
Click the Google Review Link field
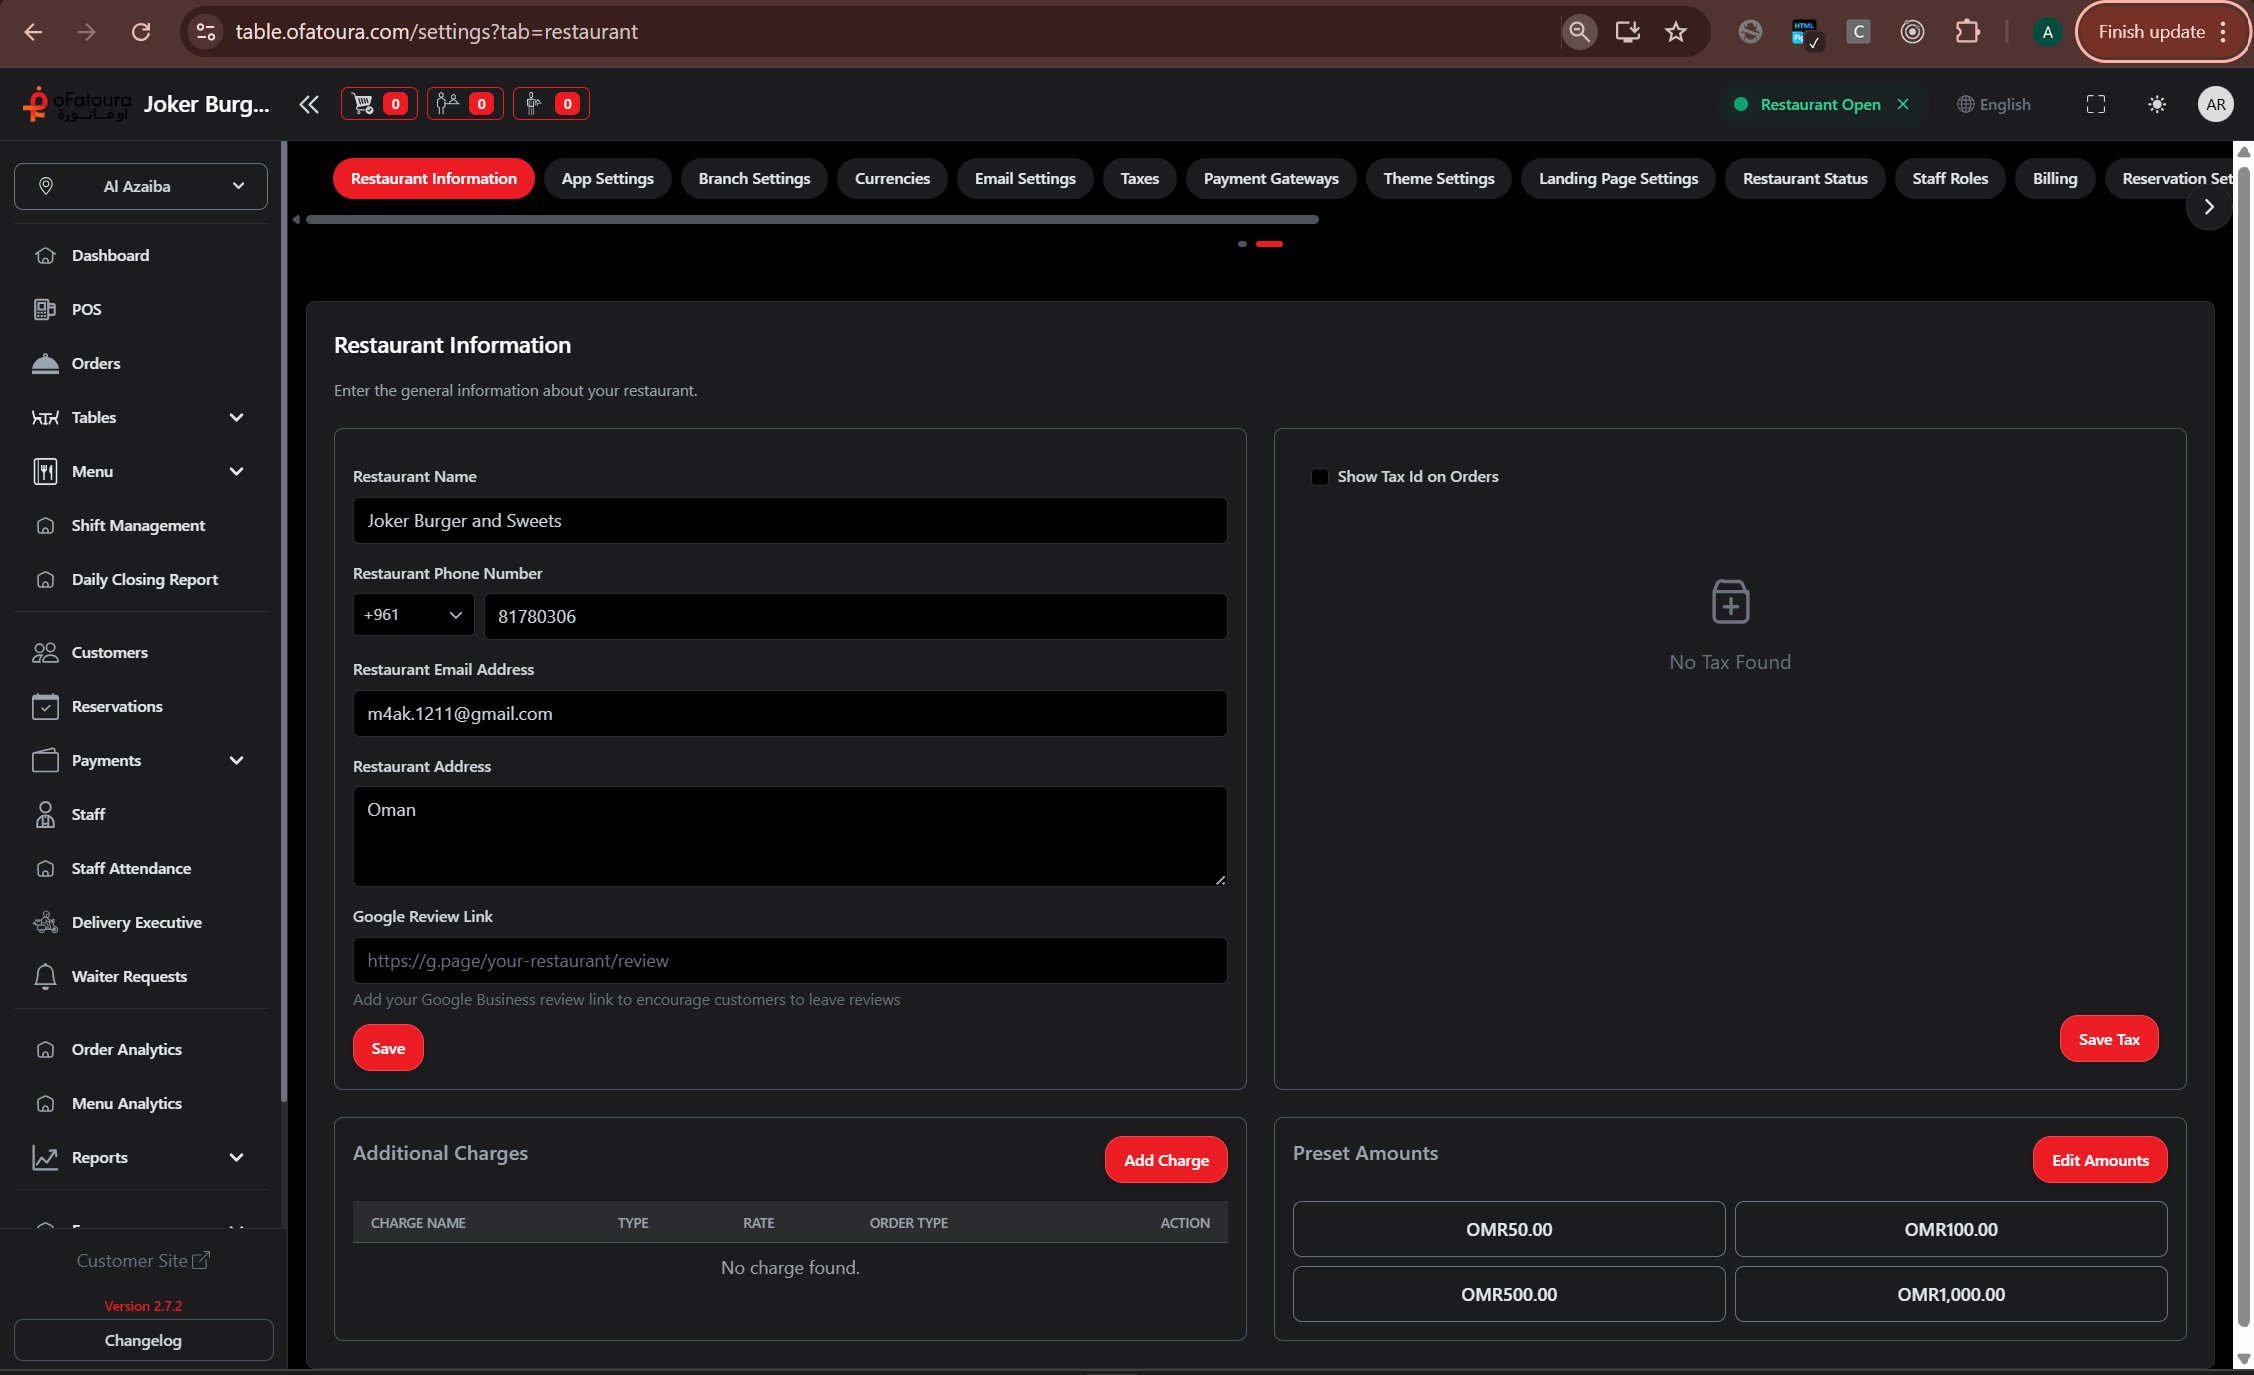pos(790,960)
